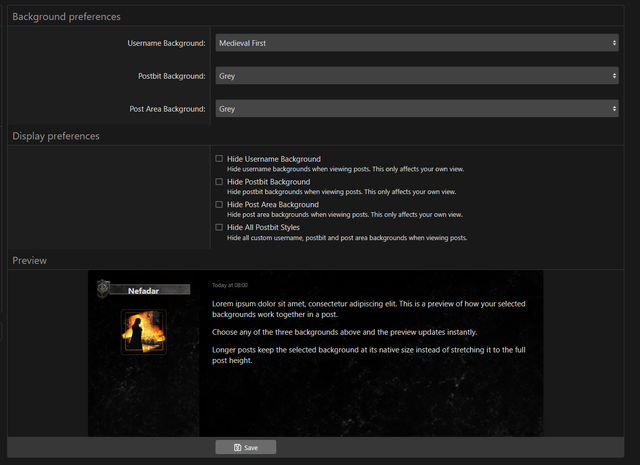Enable Hide Postbit Background checkbox
The image size is (640, 465).
[x=219, y=181]
